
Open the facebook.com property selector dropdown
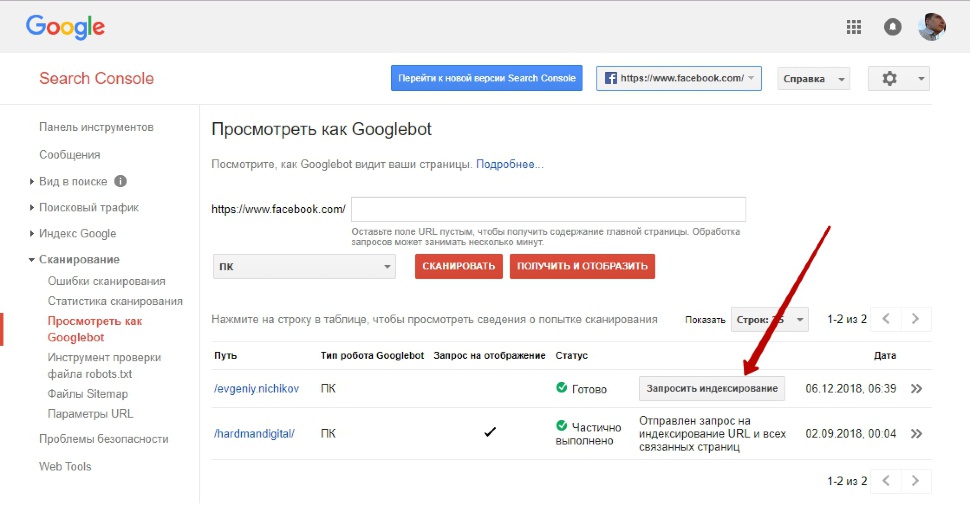[679, 79]
